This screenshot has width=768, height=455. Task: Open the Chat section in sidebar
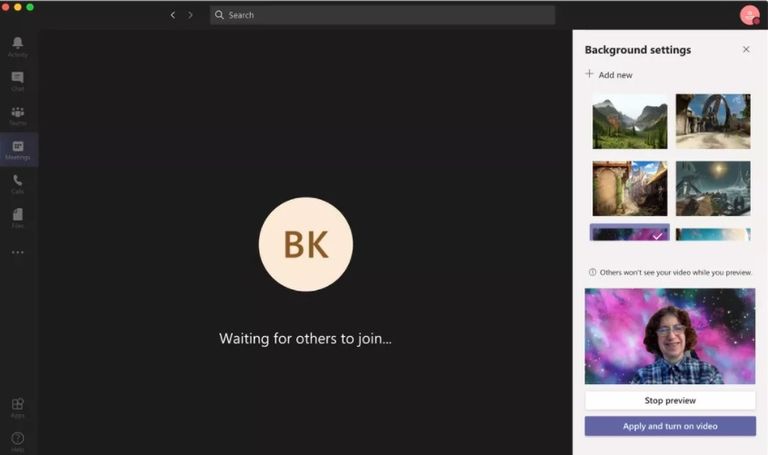pyautogui.click(x=18, y=81)
